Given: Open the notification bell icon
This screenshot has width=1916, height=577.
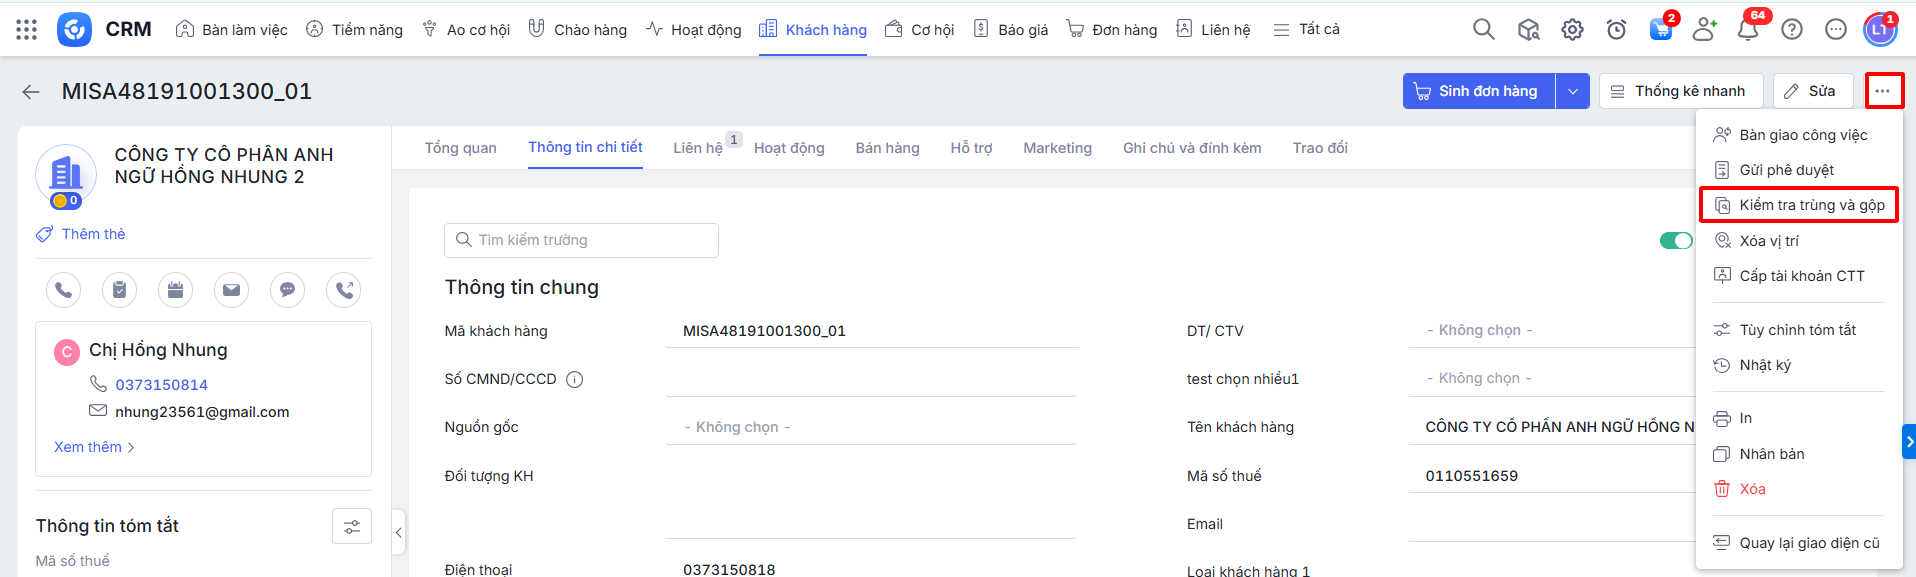Looking at the screenshot, I should pos(1747,30).
